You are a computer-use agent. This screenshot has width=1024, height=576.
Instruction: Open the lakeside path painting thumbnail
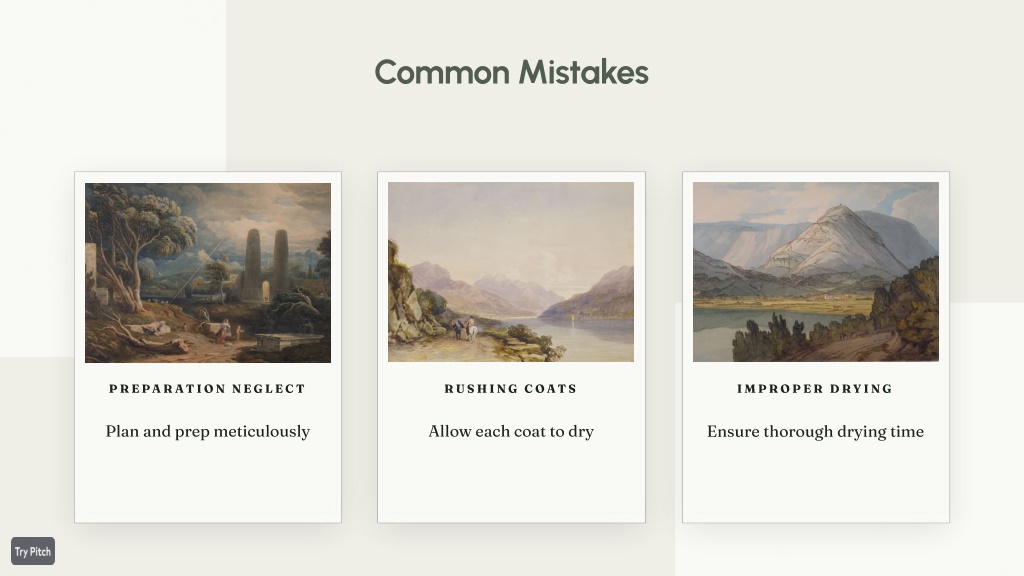[511, 272]
